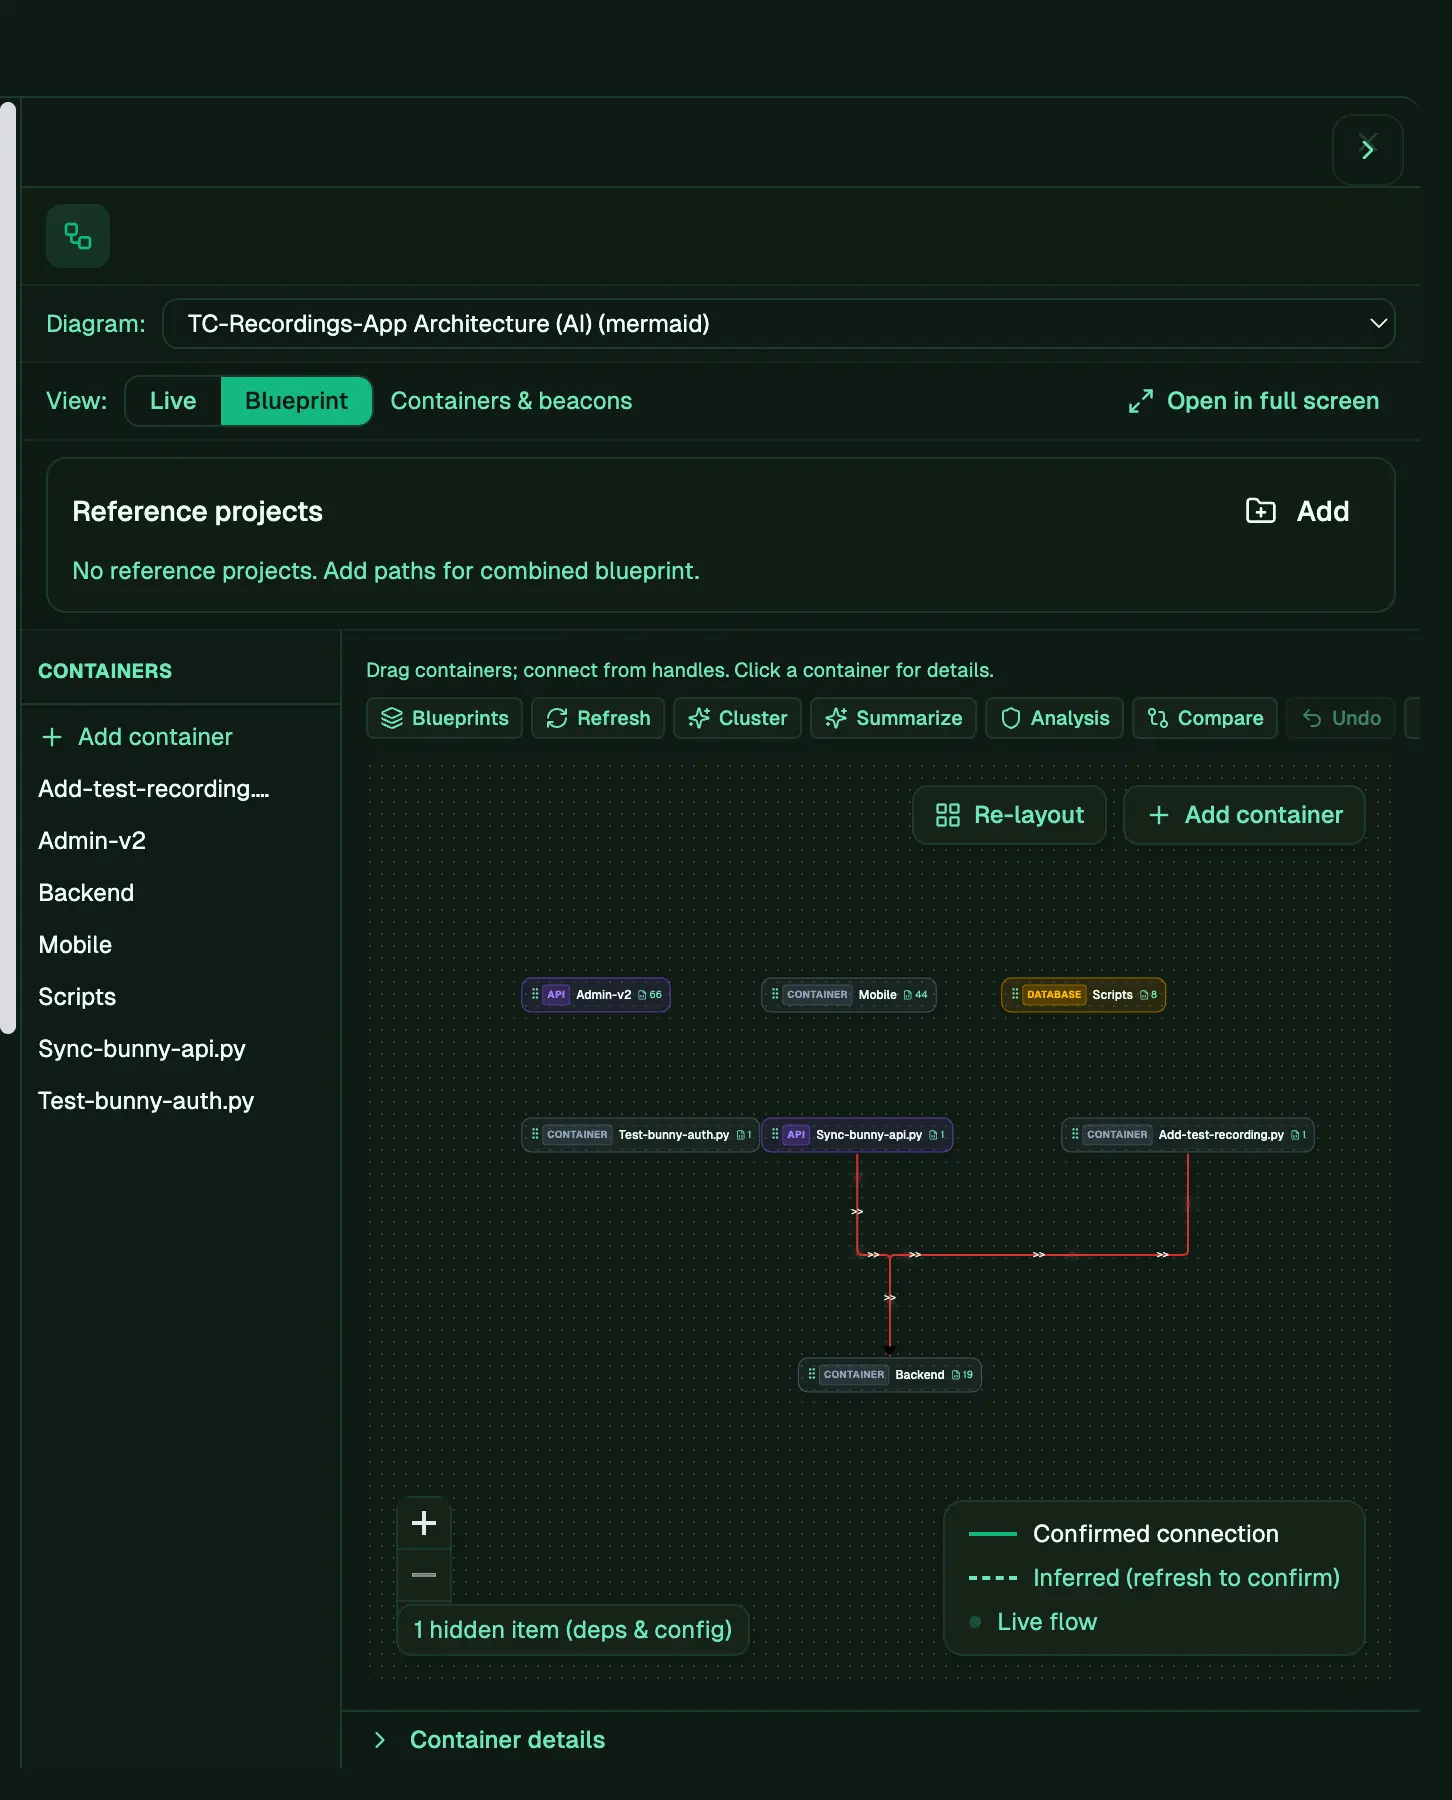Click the Compare toolbar button
The width and height of the screenshot is (1452, 1800).
click(x=1205, y=718)
